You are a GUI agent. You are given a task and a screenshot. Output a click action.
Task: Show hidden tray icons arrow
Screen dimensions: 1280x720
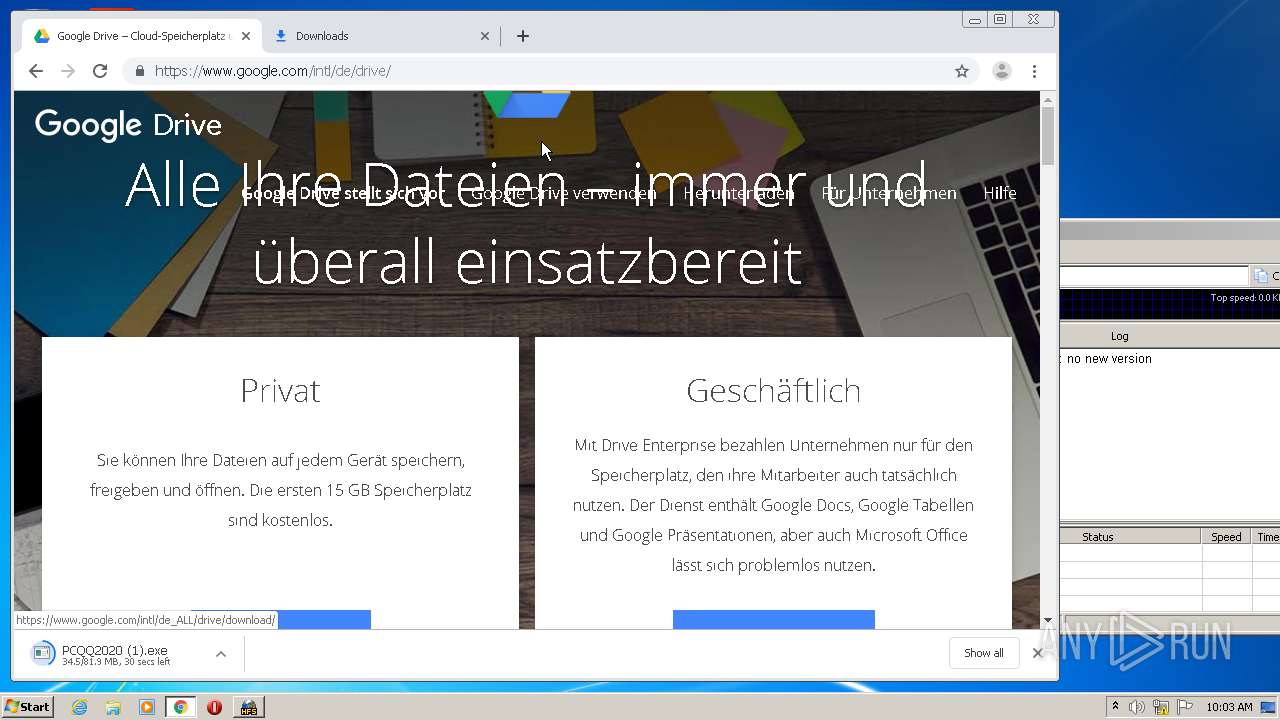1115,707
